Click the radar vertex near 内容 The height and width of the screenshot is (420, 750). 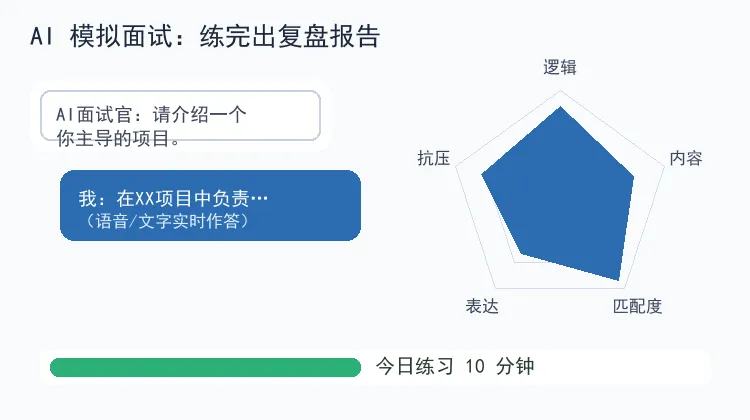(x=634, y=177)
